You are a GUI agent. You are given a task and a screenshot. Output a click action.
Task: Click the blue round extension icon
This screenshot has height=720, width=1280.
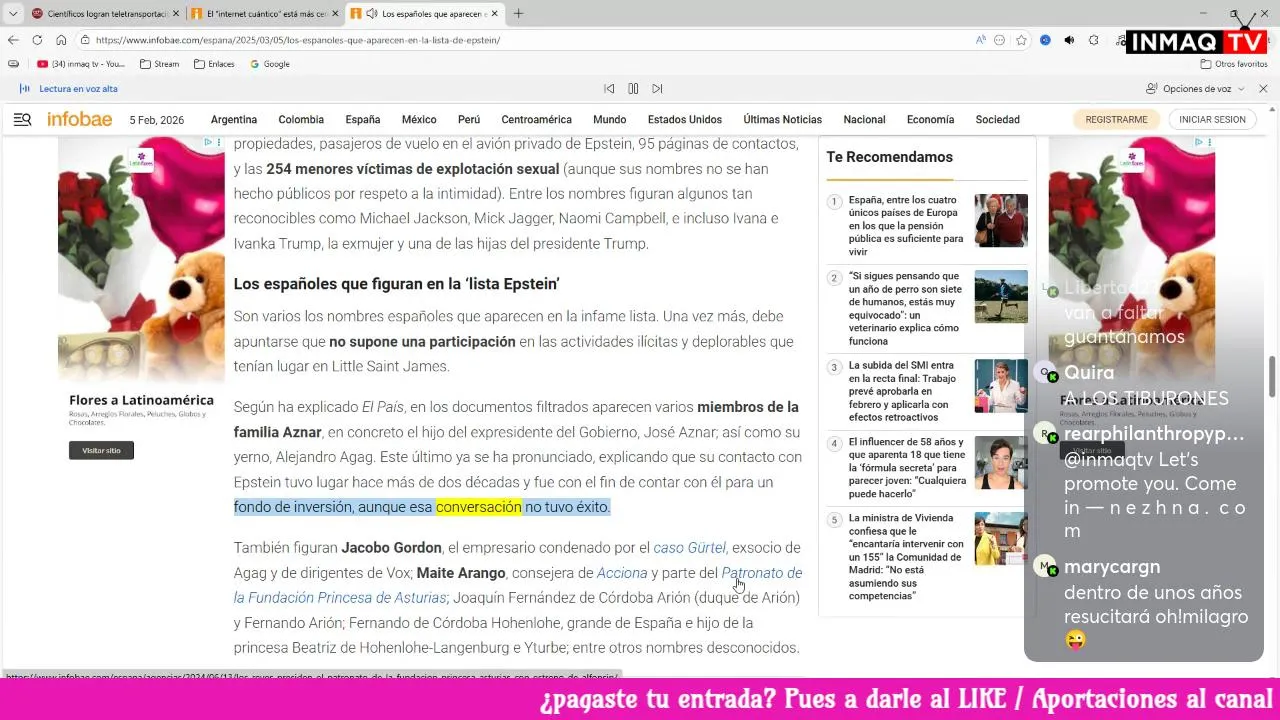pos(1045,40)
